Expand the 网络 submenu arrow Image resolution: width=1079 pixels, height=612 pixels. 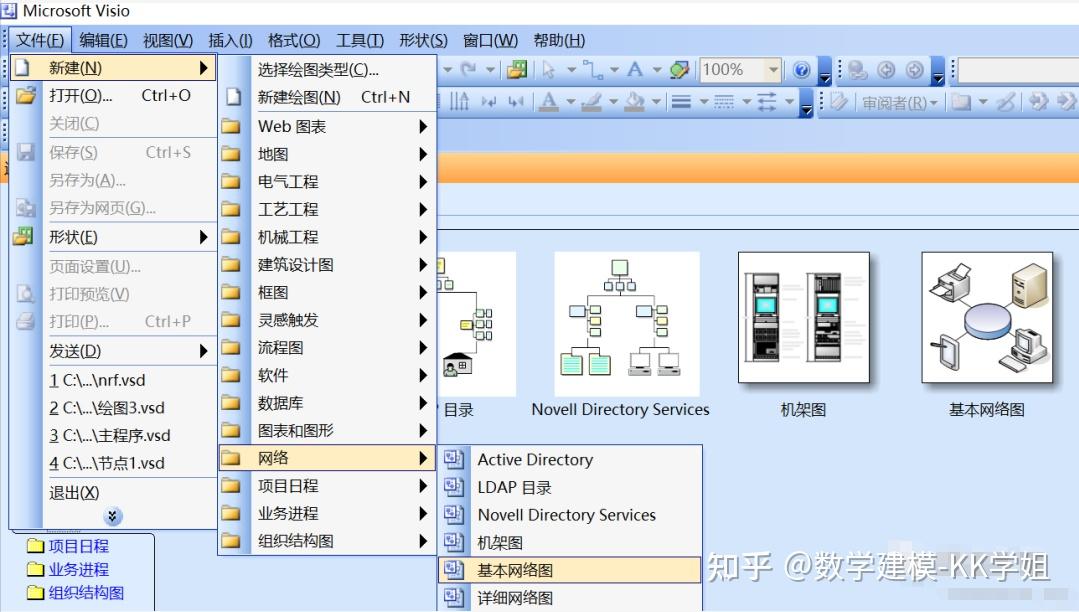[x=424, y=457]
